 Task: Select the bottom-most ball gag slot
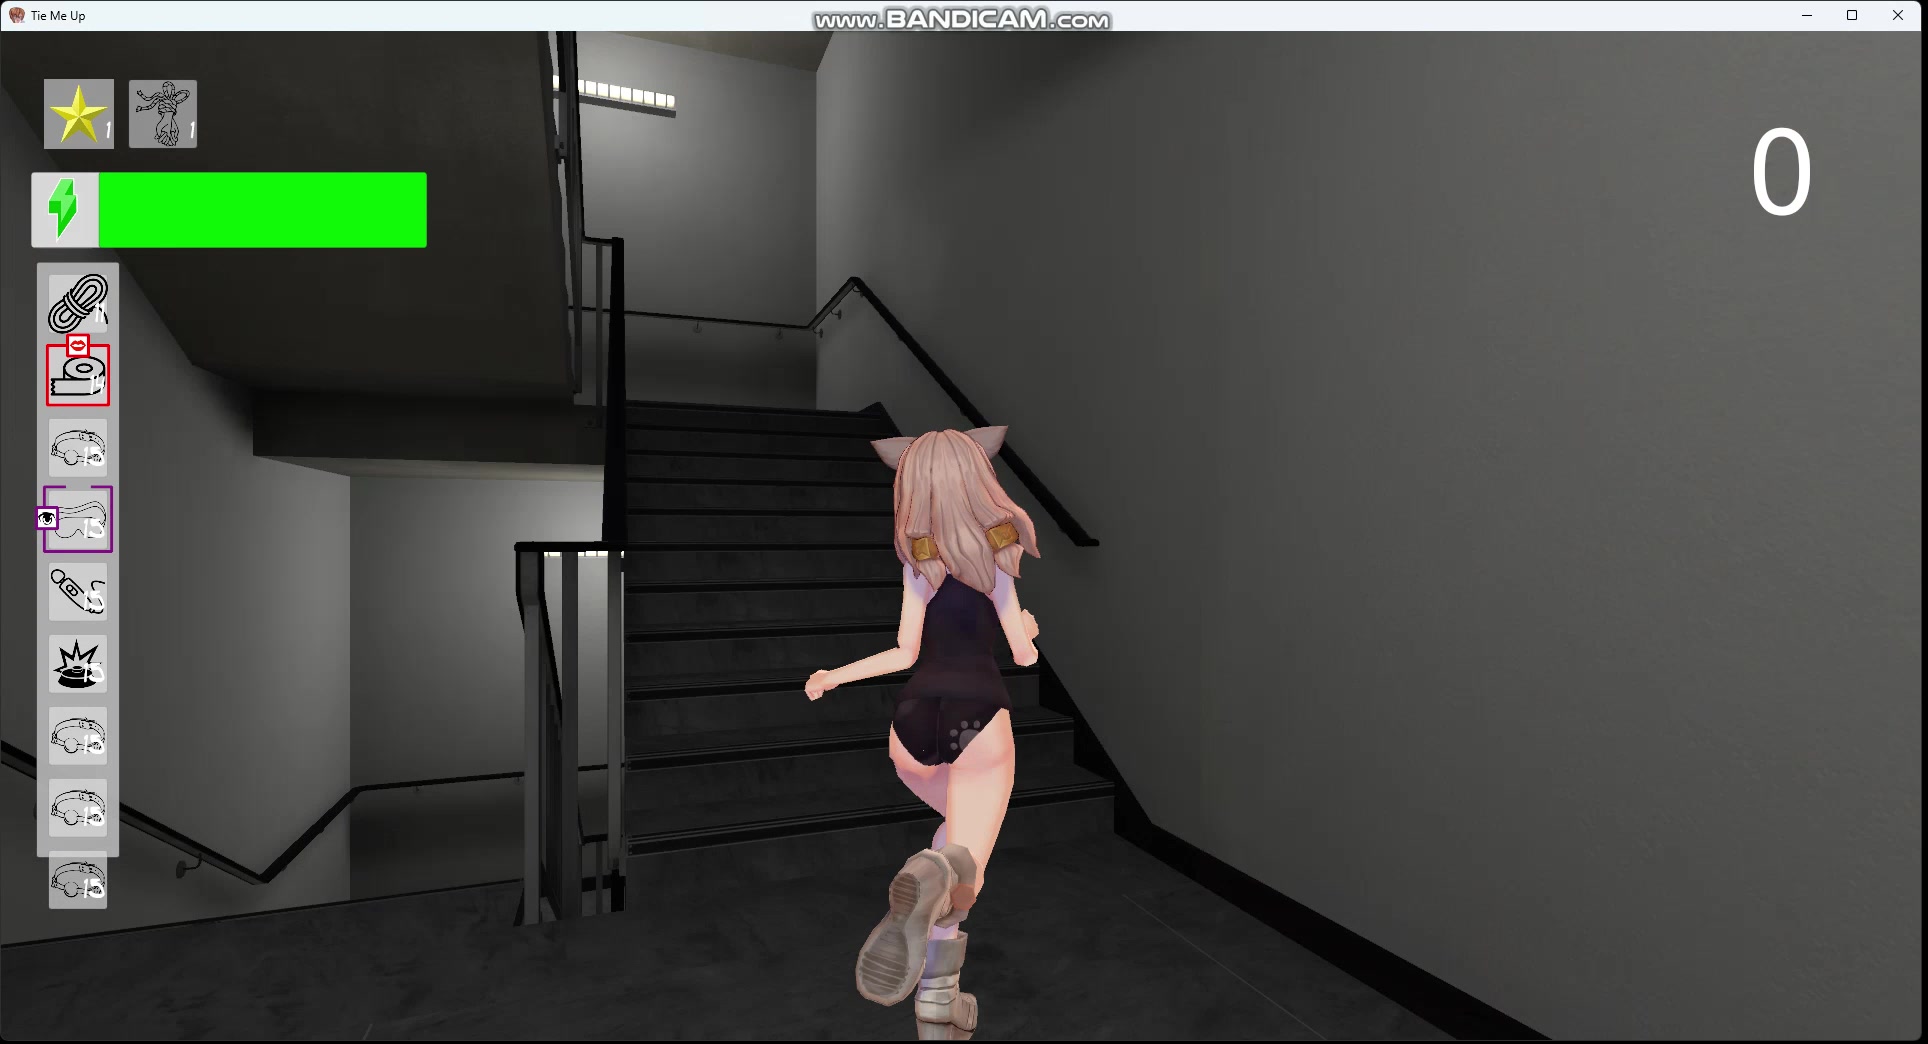click(x=78, y=880)
